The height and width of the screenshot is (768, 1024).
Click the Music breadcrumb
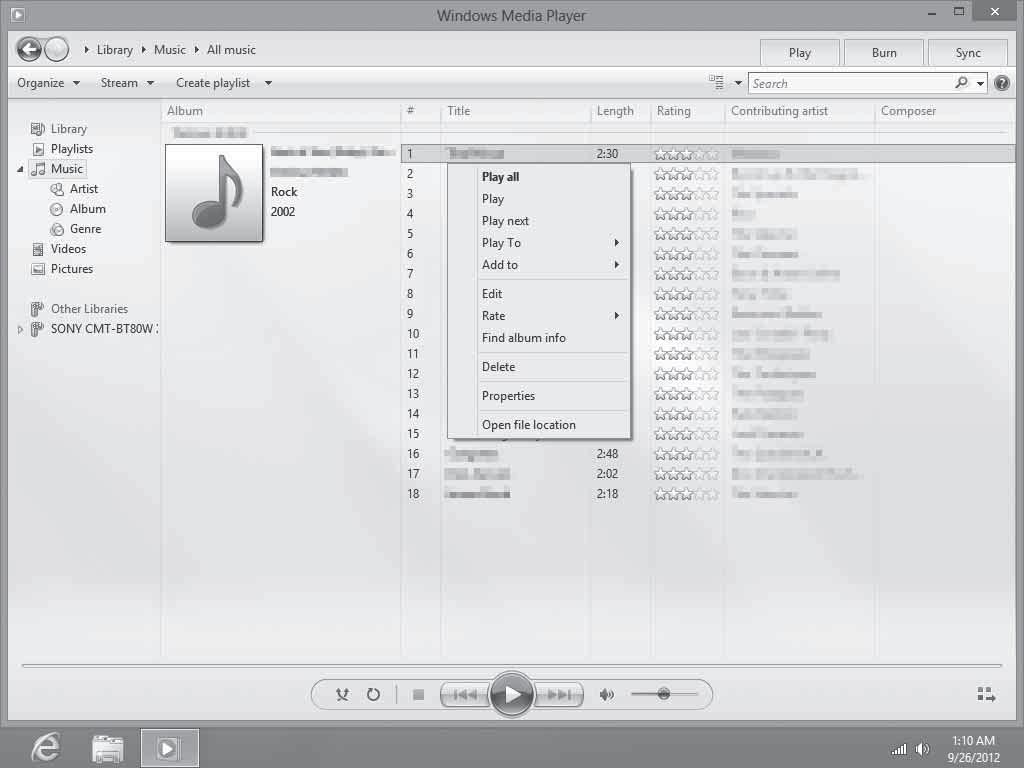click(170, 50)
